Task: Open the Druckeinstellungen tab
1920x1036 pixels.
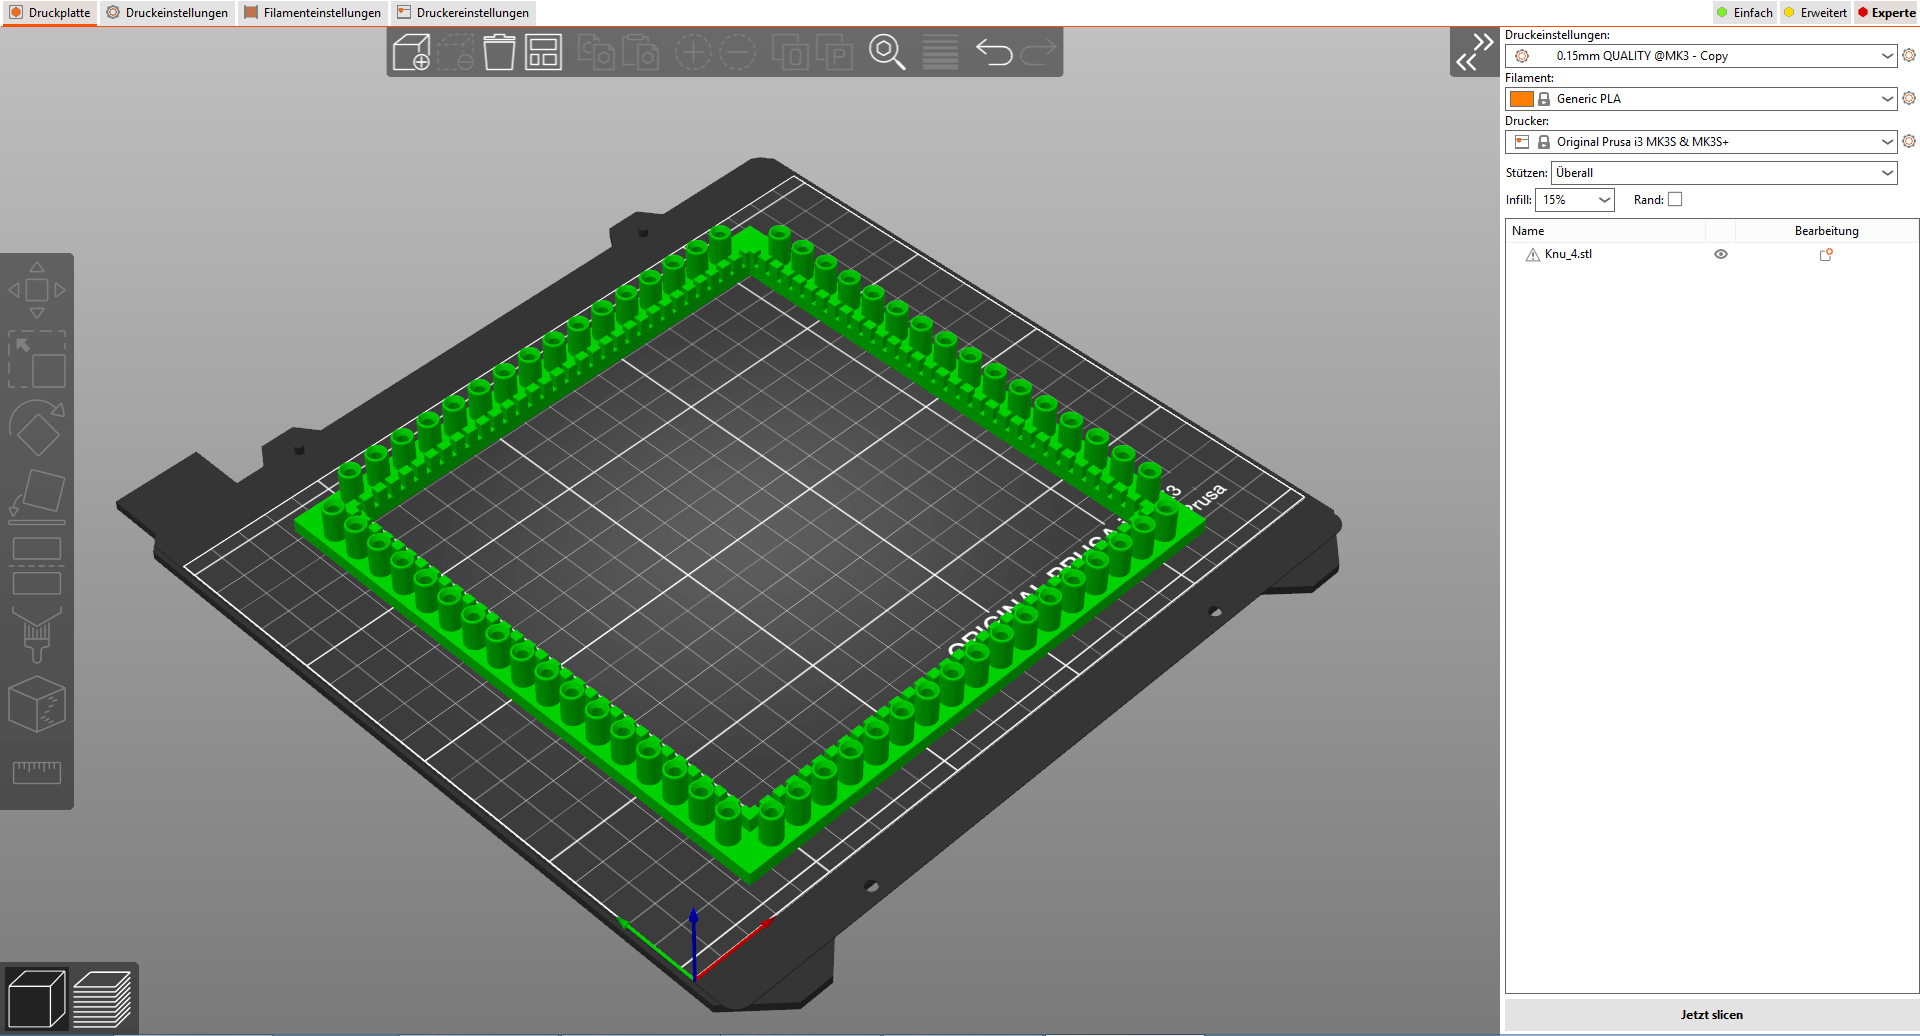Action: click(167, 13)
